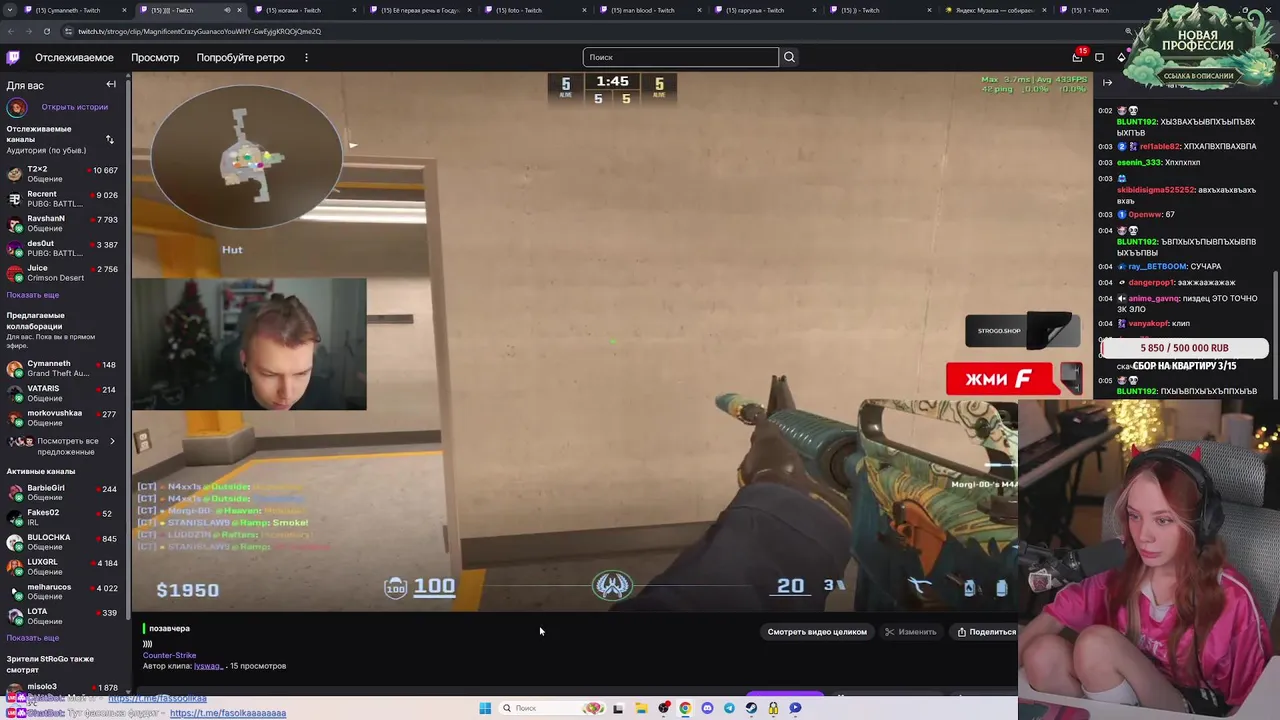
Task: Sort followed channels with arrows icon
Action: point(110,139)
